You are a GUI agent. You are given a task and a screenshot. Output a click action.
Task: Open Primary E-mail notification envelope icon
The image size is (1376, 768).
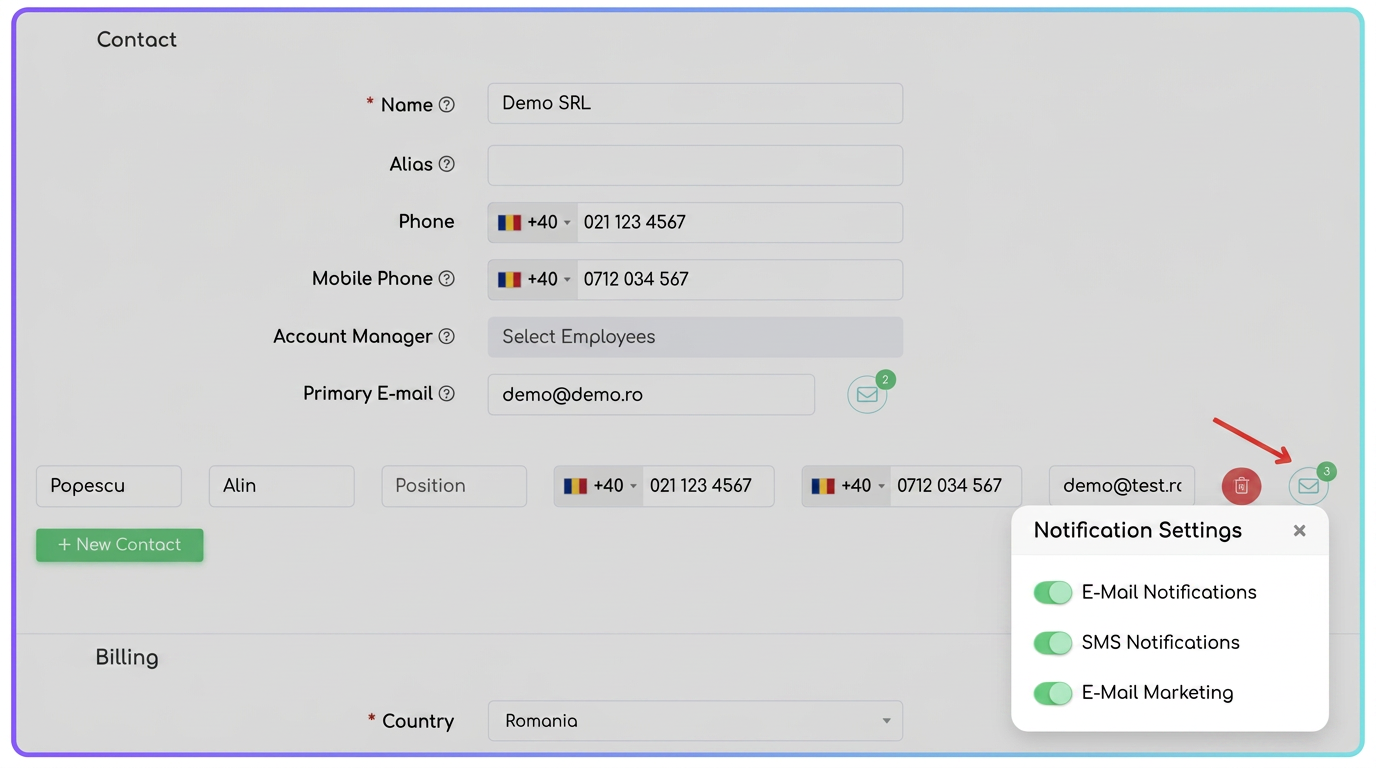pyautogui.click(x=867, y=395)
